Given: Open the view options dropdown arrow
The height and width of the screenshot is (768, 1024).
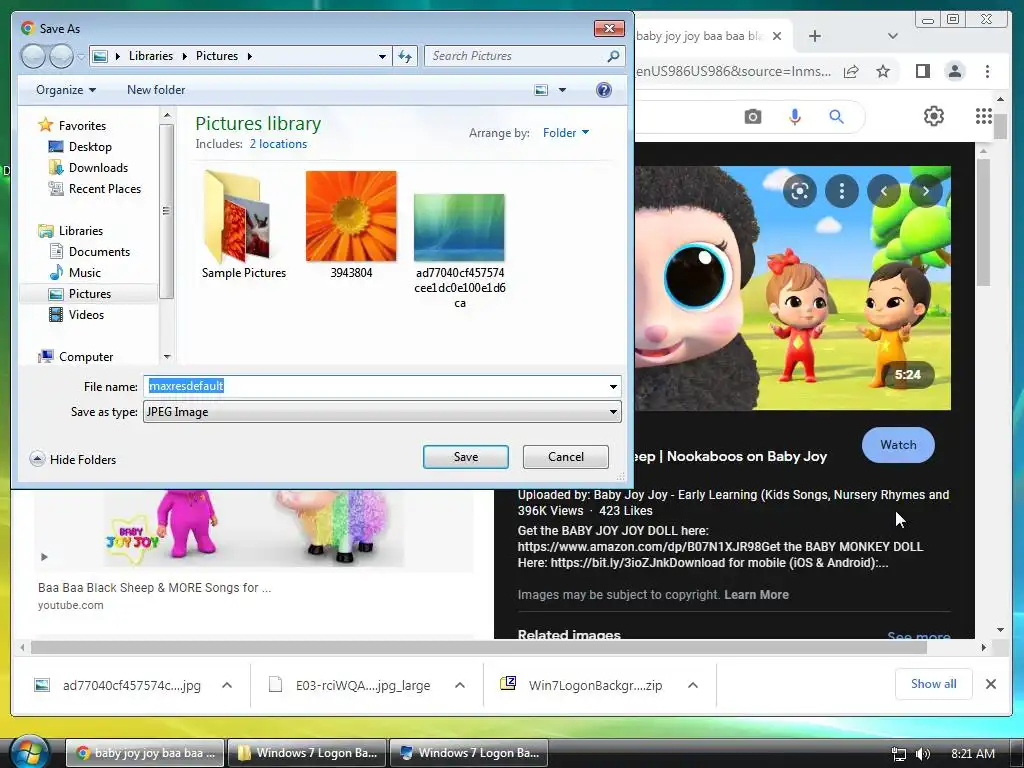Looking at the screenshot, I should pos(562,90).
